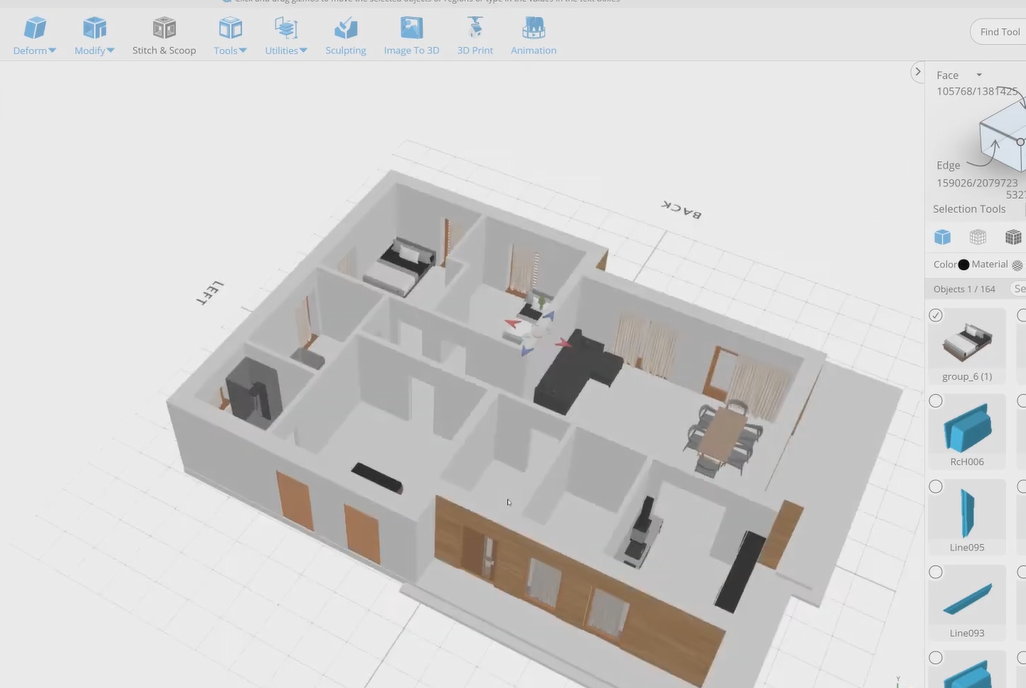Click the Material label
Screen dimensions: 1026x688
point(989,264)
